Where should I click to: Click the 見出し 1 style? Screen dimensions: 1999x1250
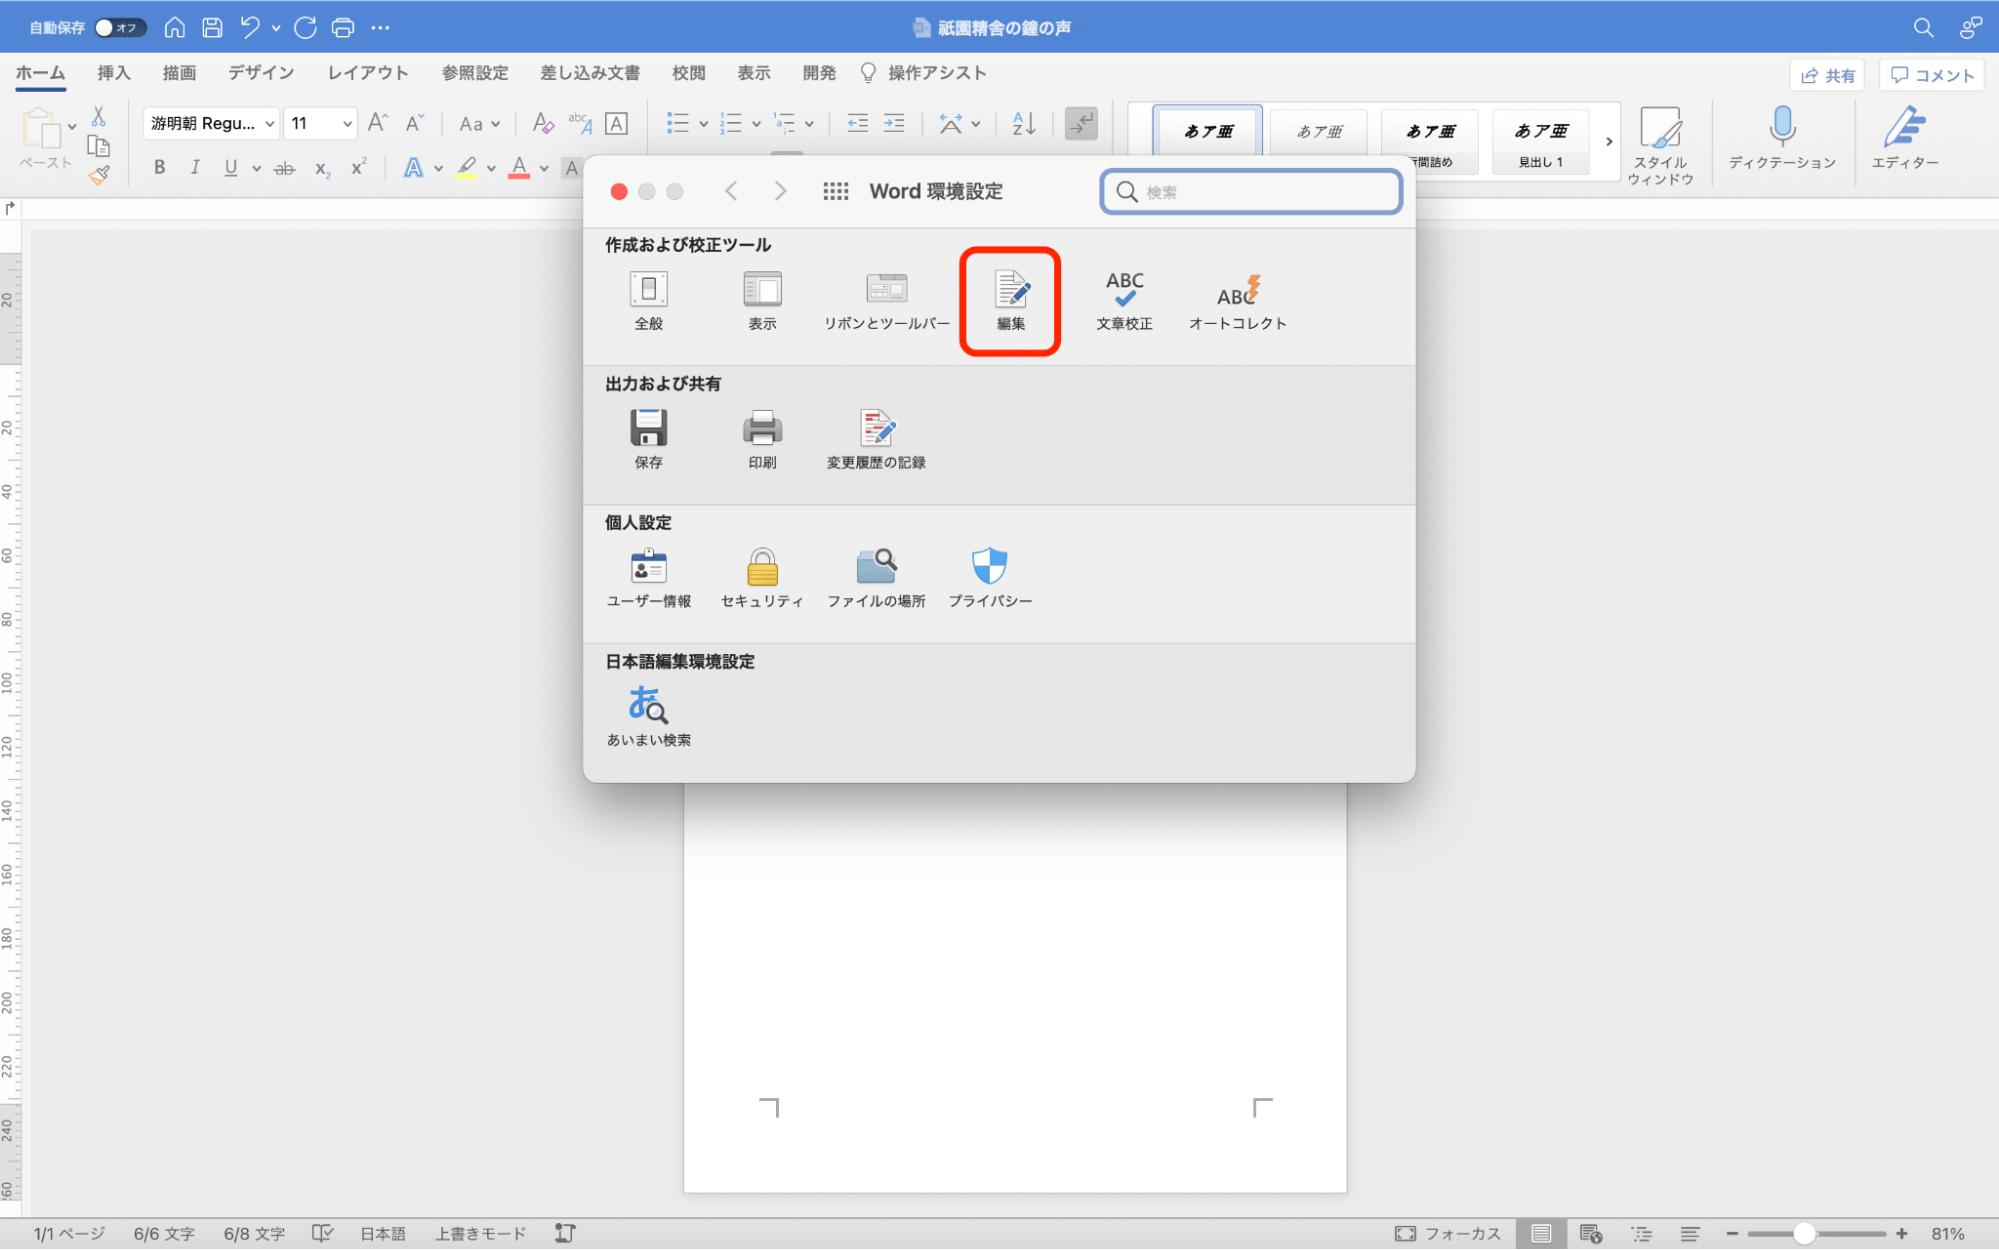coord(1540,141)
